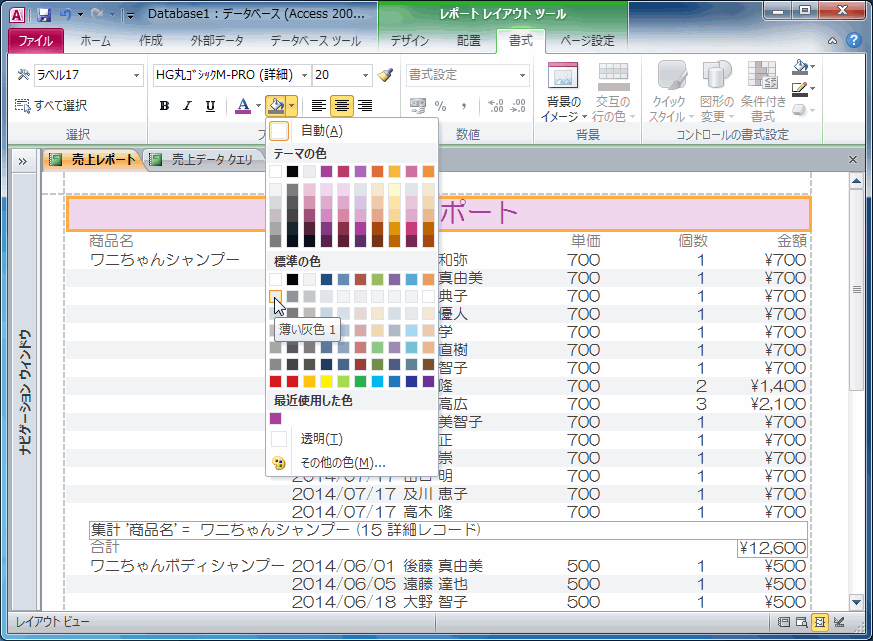This screenshot has height=641, width=873.
Task: Toggle Italic text formatting
Action: coord(186,106)
